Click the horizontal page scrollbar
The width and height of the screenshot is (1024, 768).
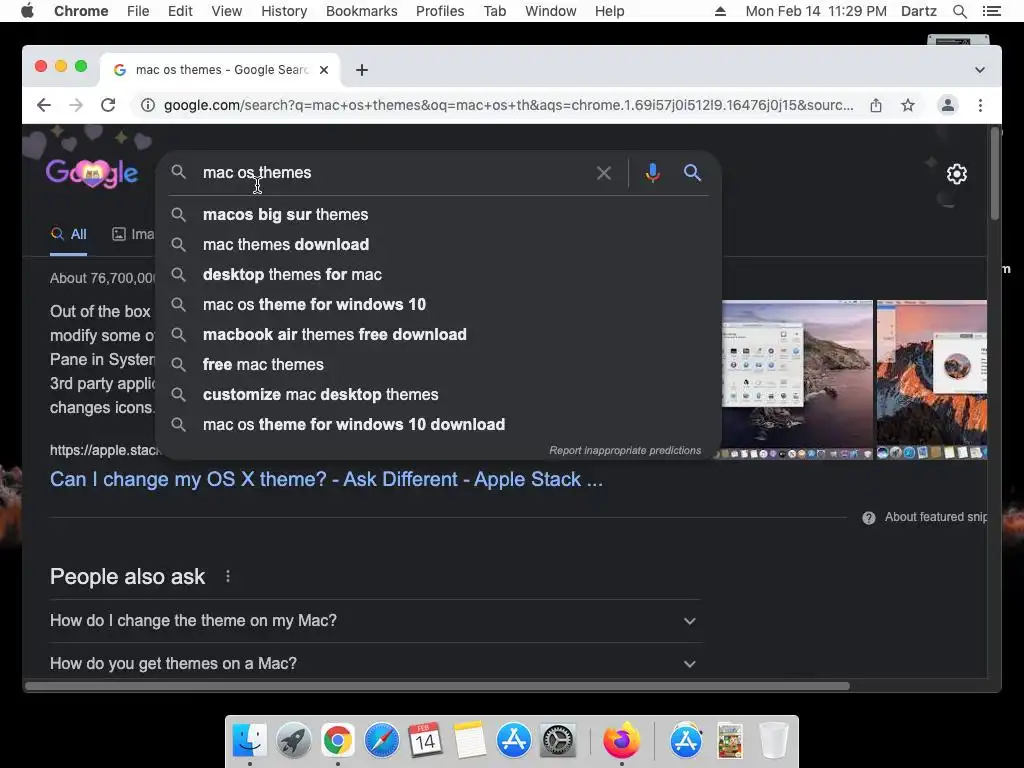[438, 686]
